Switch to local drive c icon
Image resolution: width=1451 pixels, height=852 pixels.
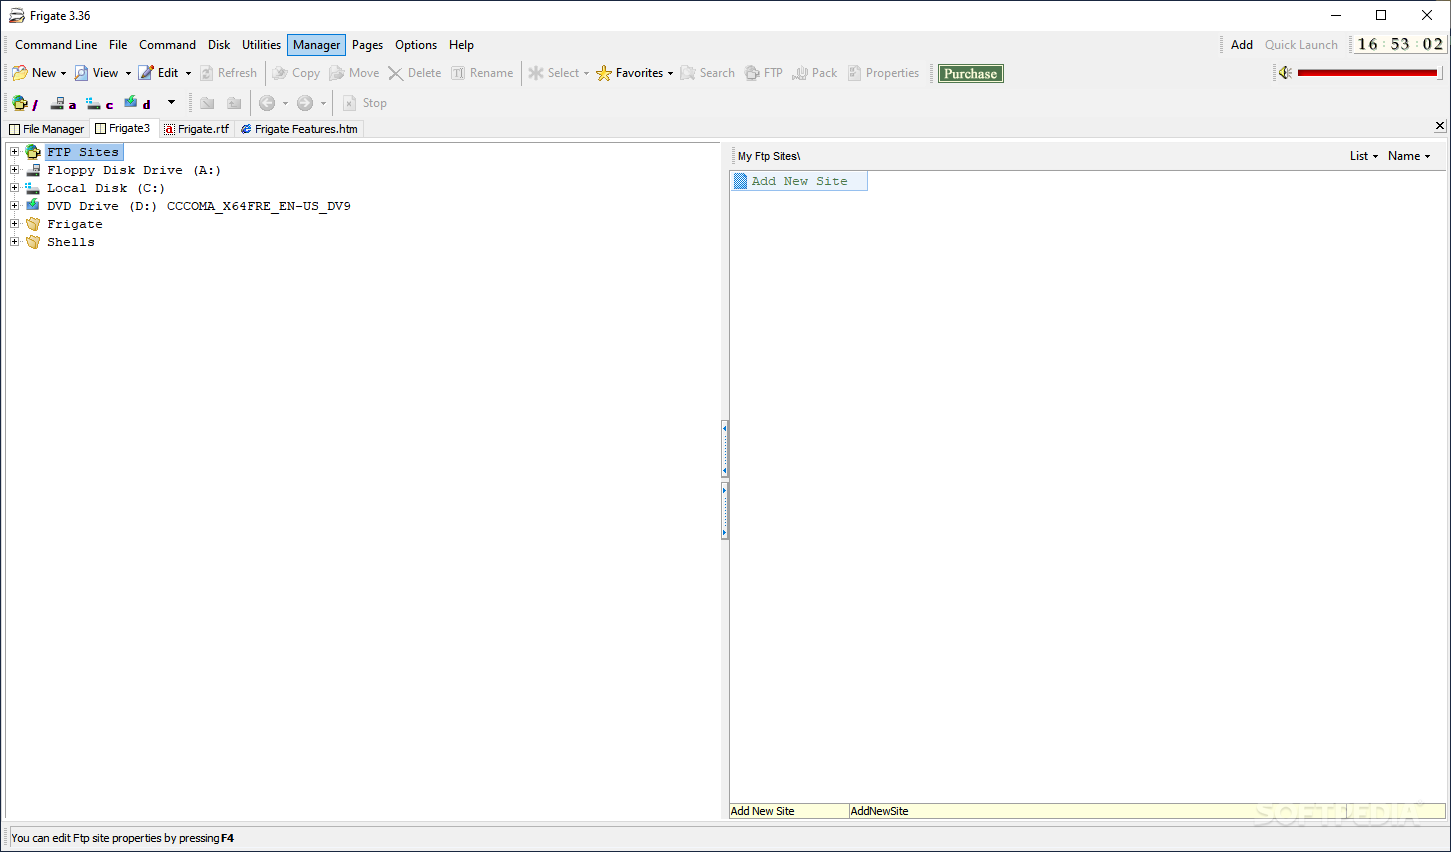[x=99, y=103]
